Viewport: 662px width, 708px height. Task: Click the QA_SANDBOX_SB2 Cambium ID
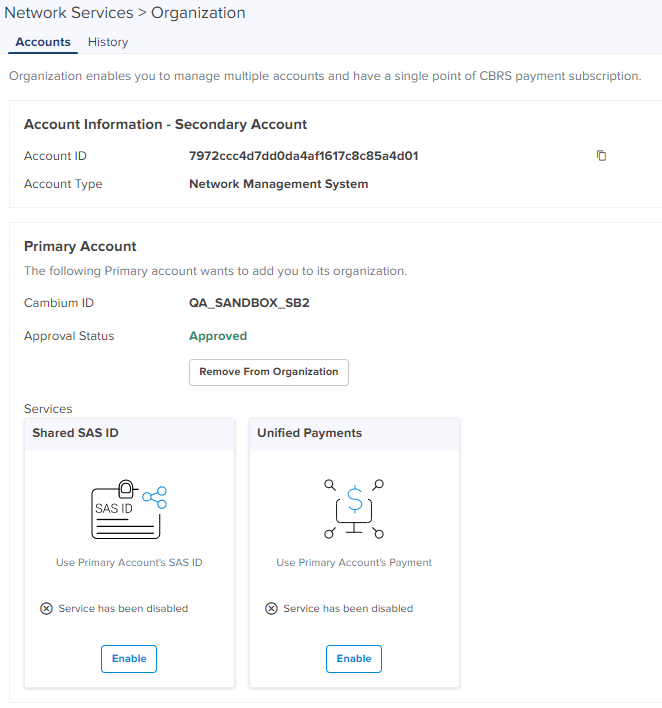249,303
